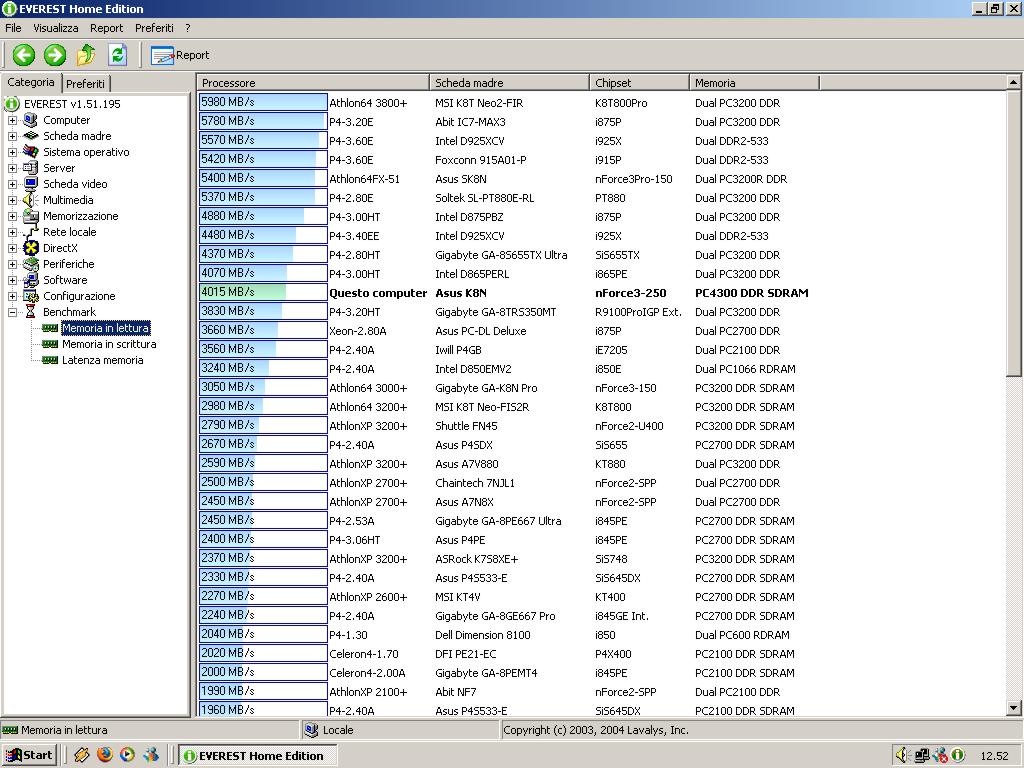Image resolution: width=1024 pixels, height=768 pixels.
Task: Click the EVEREST tray icon near the clock
Action: (x=958, y=756)
